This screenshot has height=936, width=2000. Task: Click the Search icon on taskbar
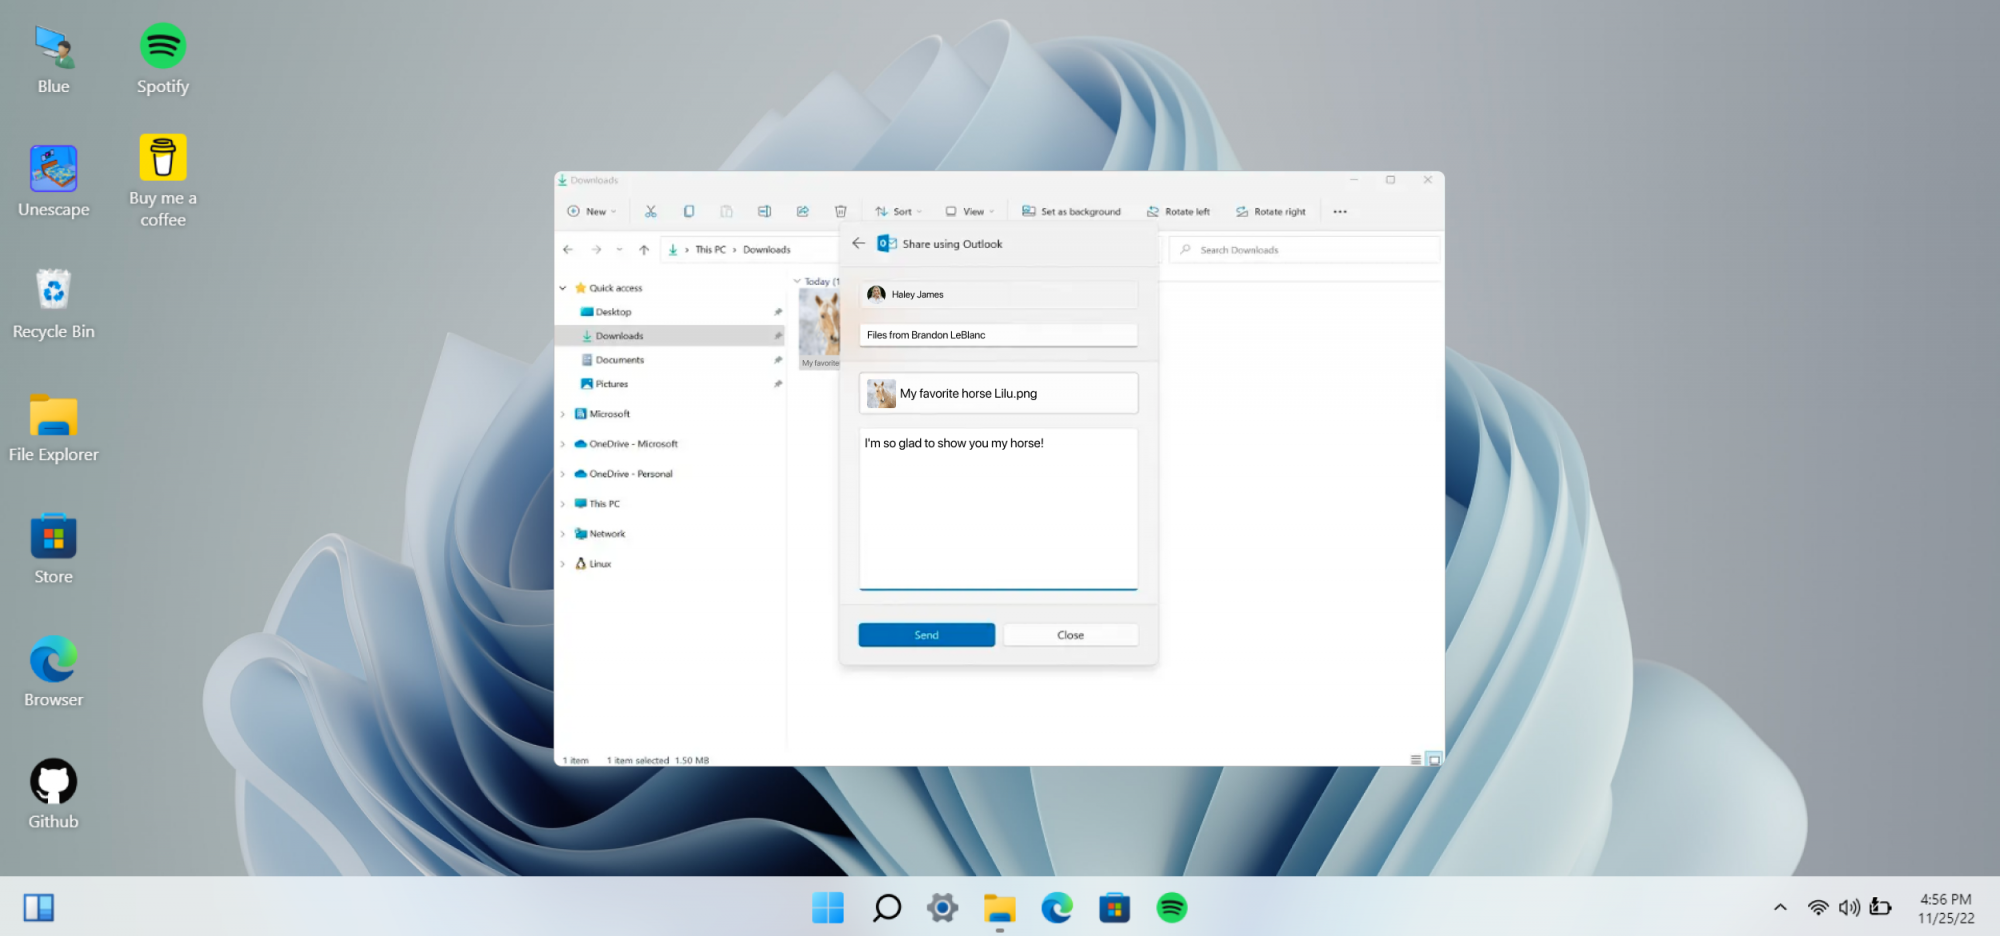click(x=886, y=908)
